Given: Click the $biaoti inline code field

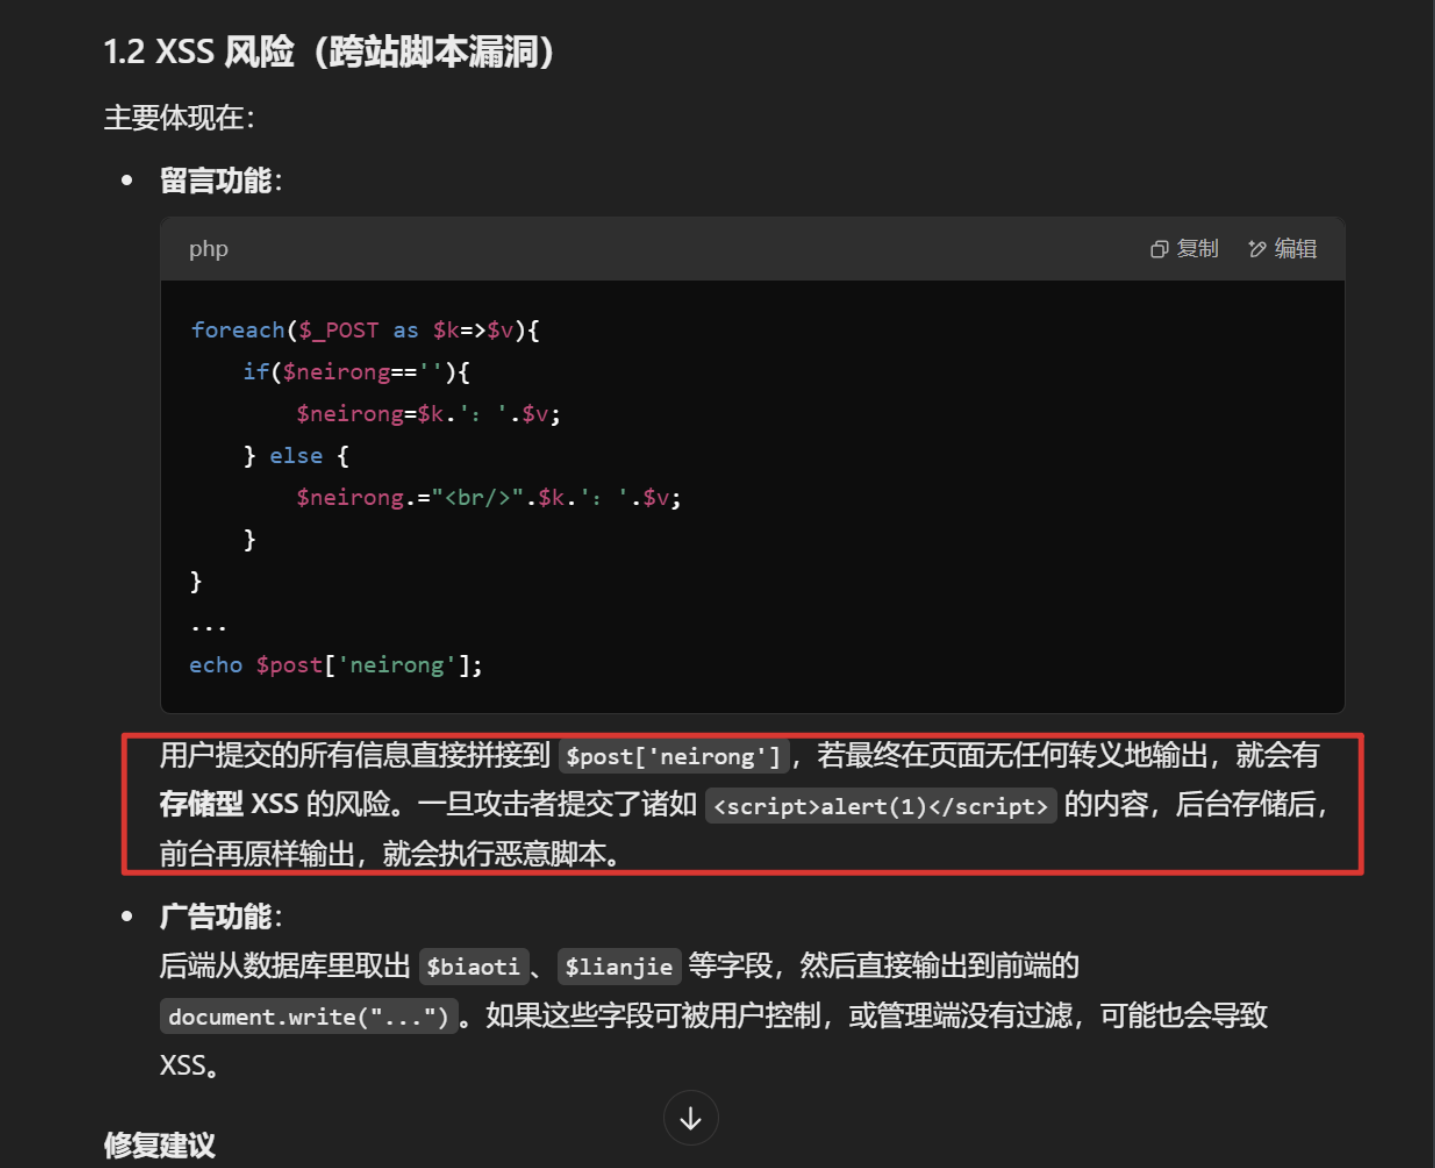Looking at the screenshot, I should click(x=473, y=966).
